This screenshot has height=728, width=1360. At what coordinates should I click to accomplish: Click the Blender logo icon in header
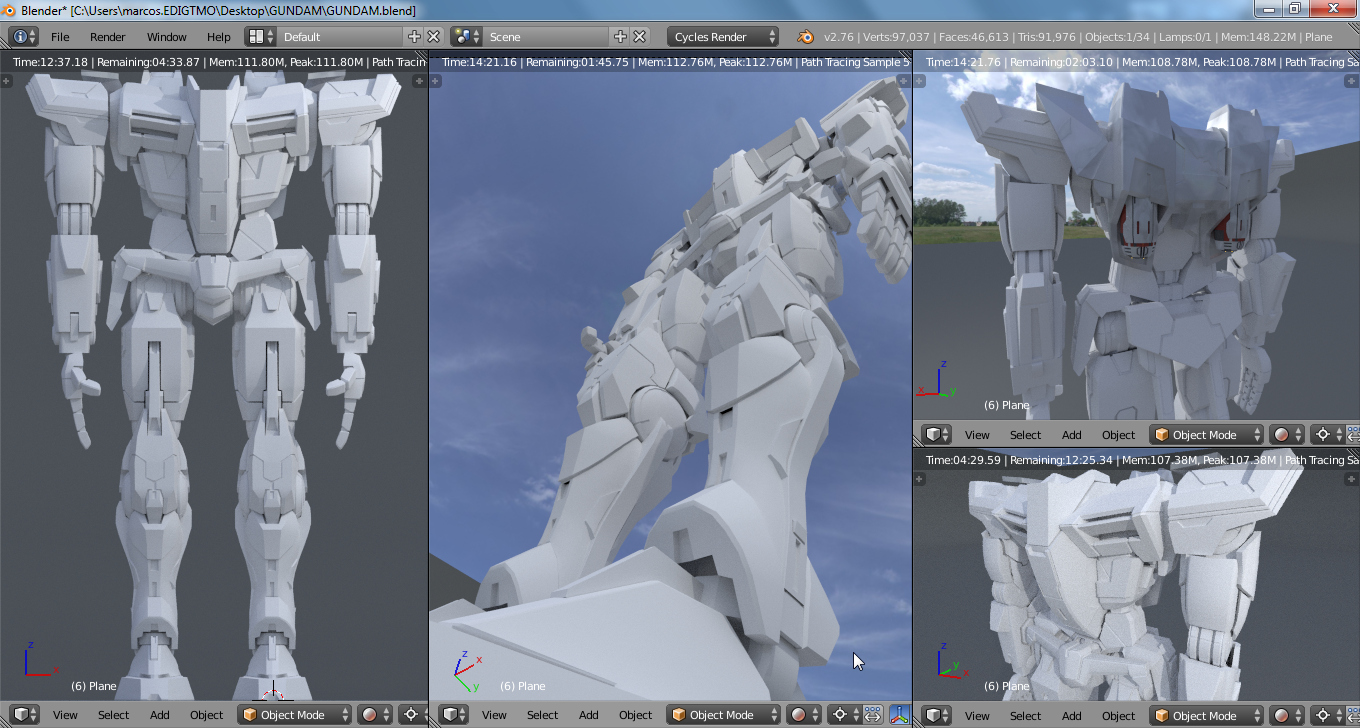804,37
